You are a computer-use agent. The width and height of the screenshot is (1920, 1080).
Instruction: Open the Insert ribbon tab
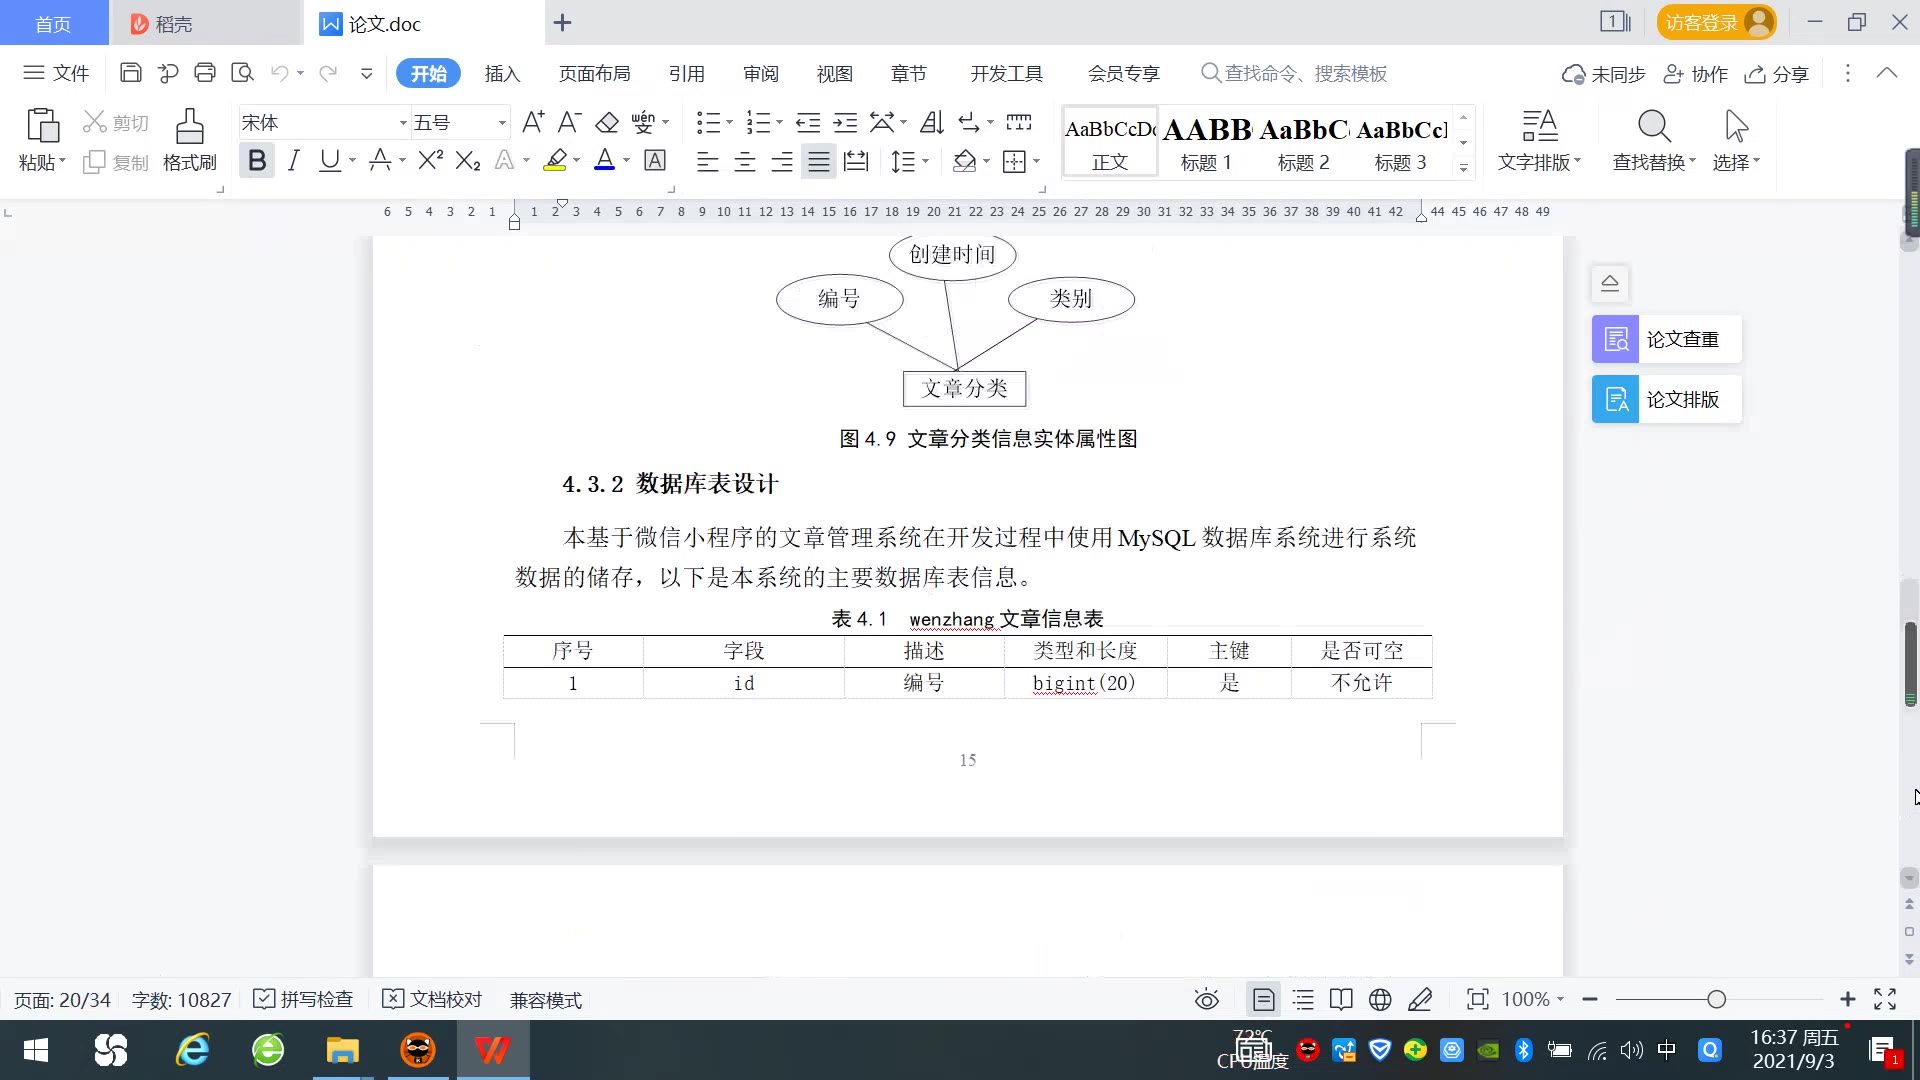(502, 73)
